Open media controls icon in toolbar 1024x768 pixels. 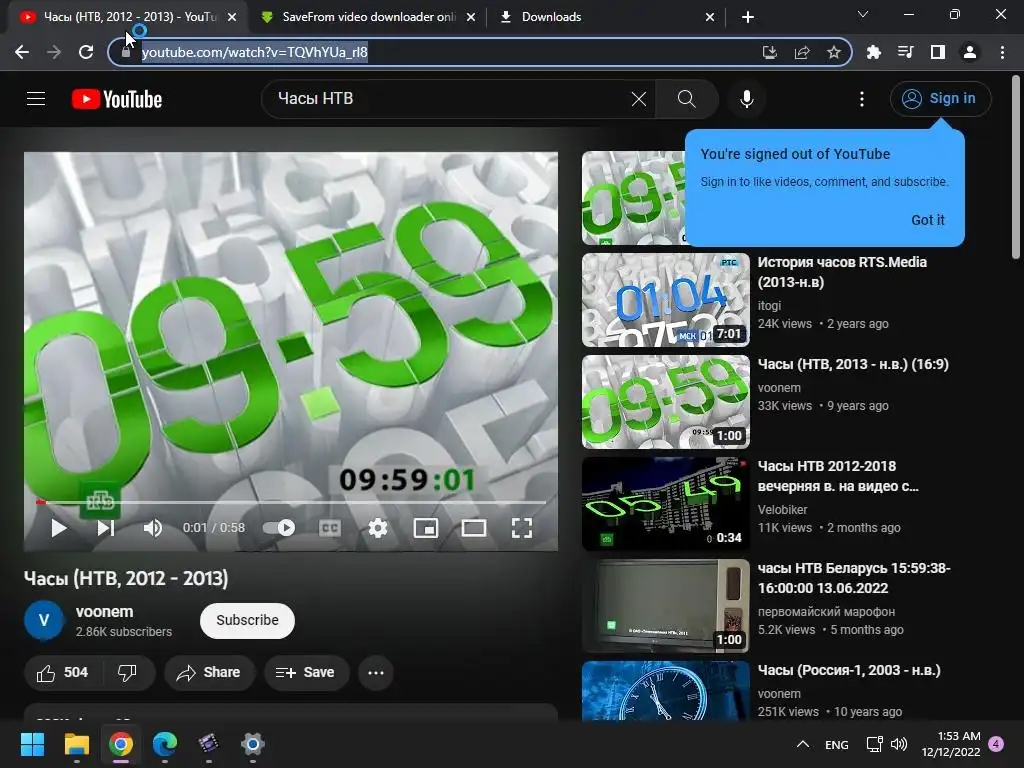(906, 52)
